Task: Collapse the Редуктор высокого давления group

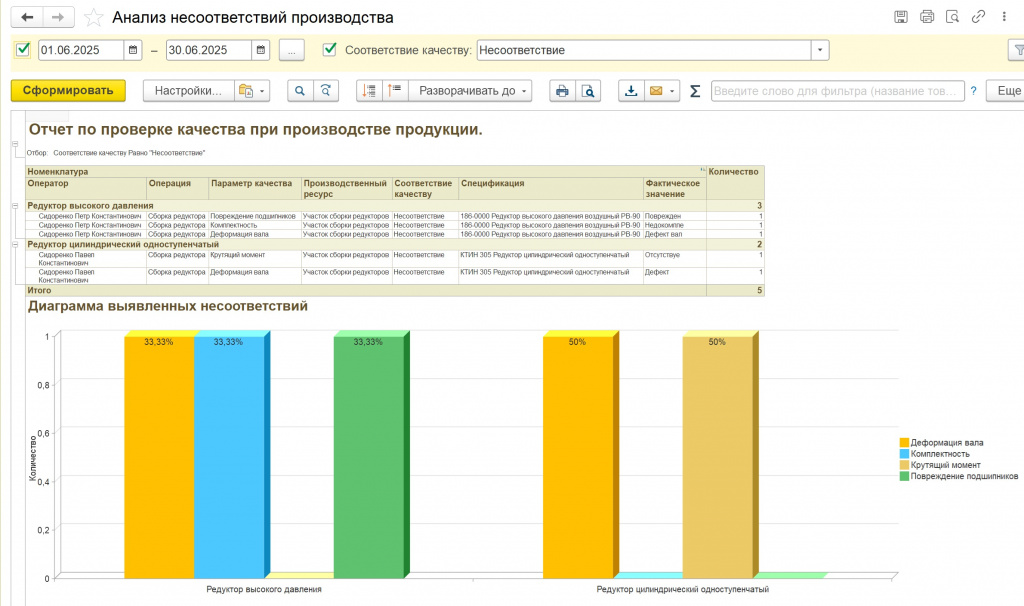Action: tap(15, 206)
